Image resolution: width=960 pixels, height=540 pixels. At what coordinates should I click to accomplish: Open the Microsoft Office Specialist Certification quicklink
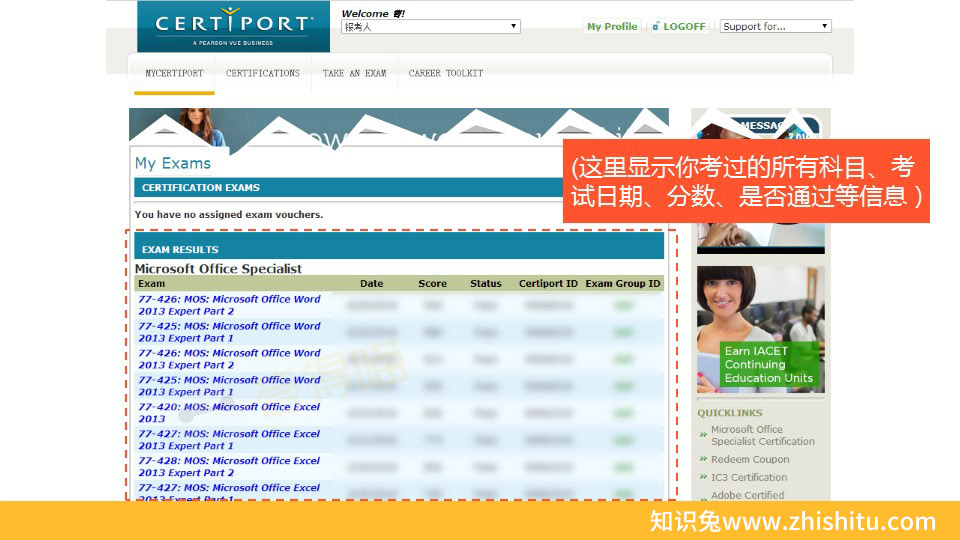tap(763, 435)
